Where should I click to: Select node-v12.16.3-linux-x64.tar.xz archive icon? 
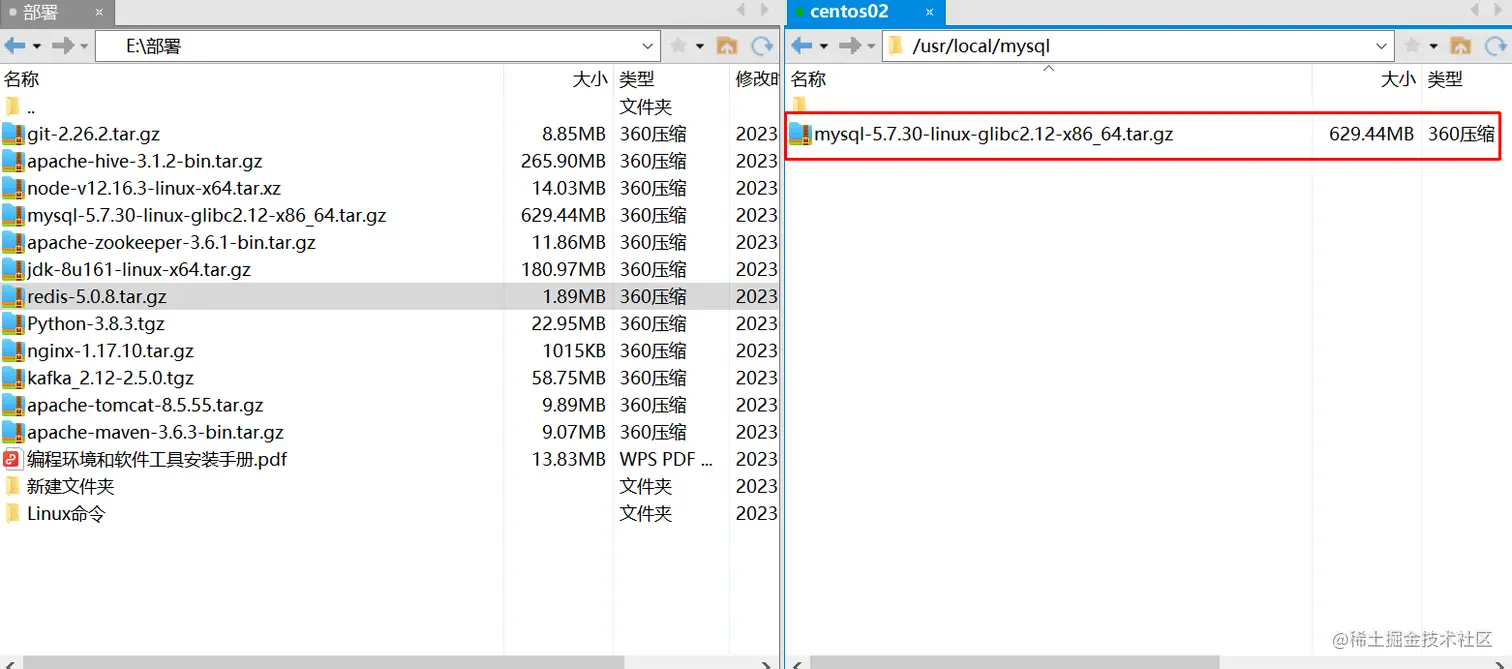coord(13,187)
